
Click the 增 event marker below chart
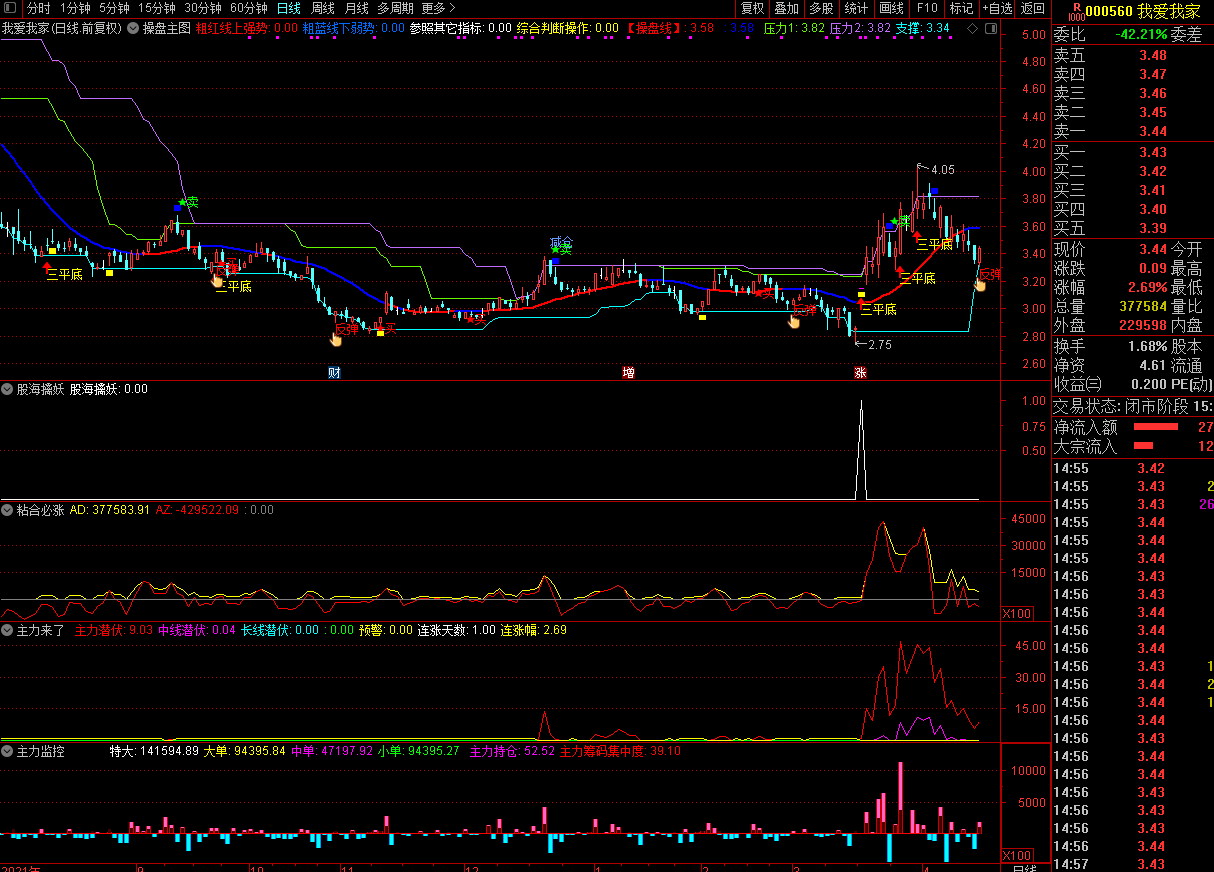pos(628,373)
